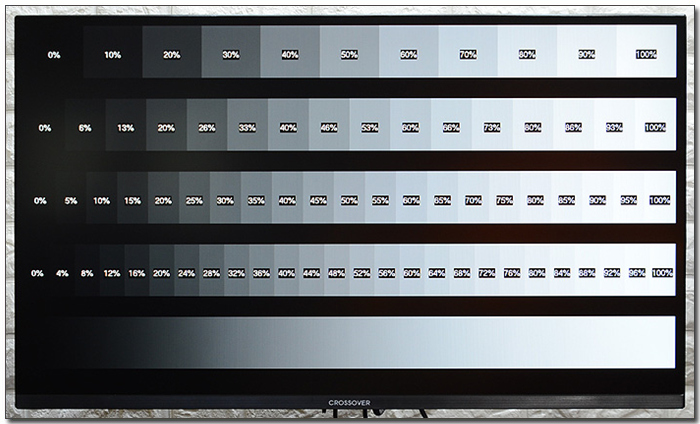Click the 32% grayscale patch
The image size is (700, 424).
pos(237,270)
